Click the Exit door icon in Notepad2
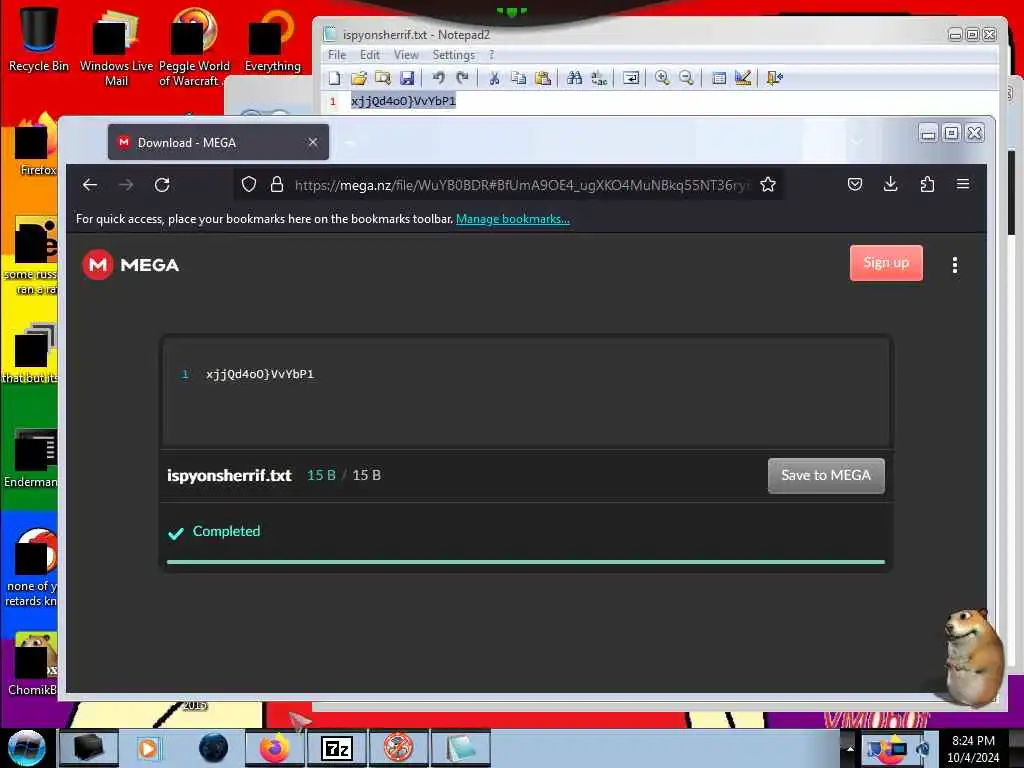Viewport: 1024px width, 768px height. coord(775,78)
